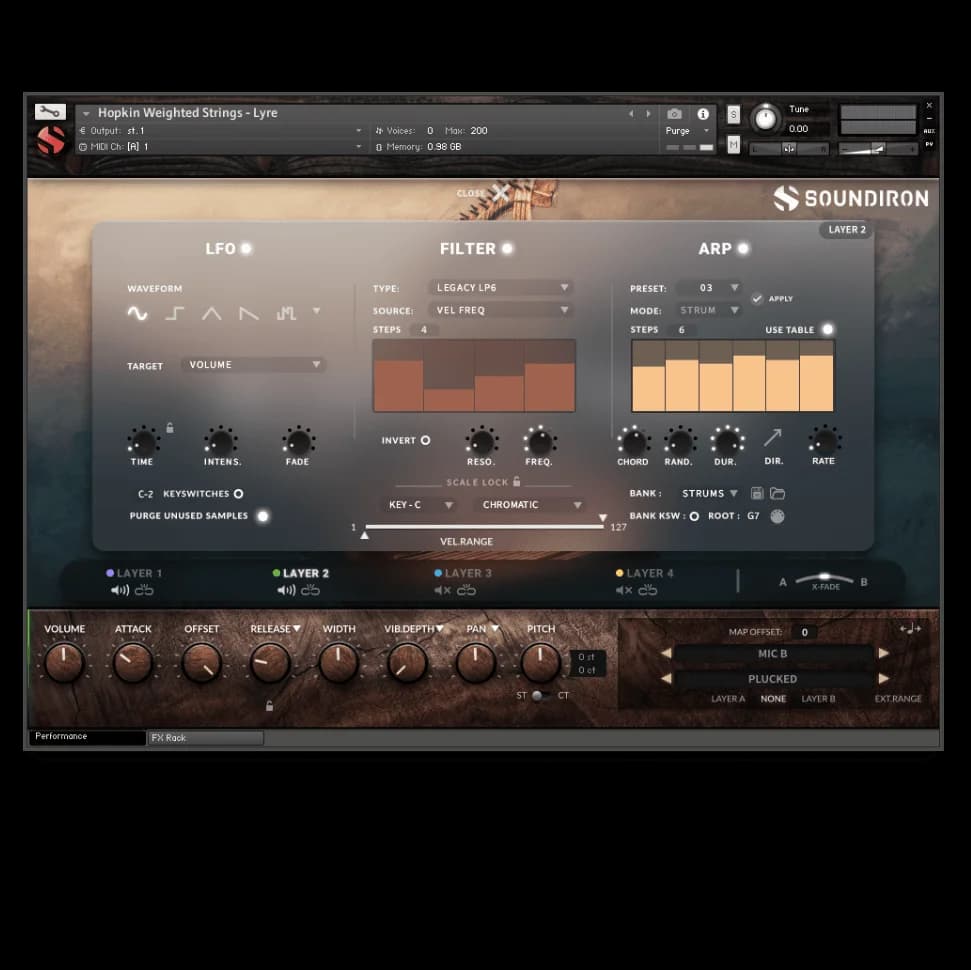This screenshot has height=970, width=971.
Task: Toggle the Use Table switch
Action: 827,329
